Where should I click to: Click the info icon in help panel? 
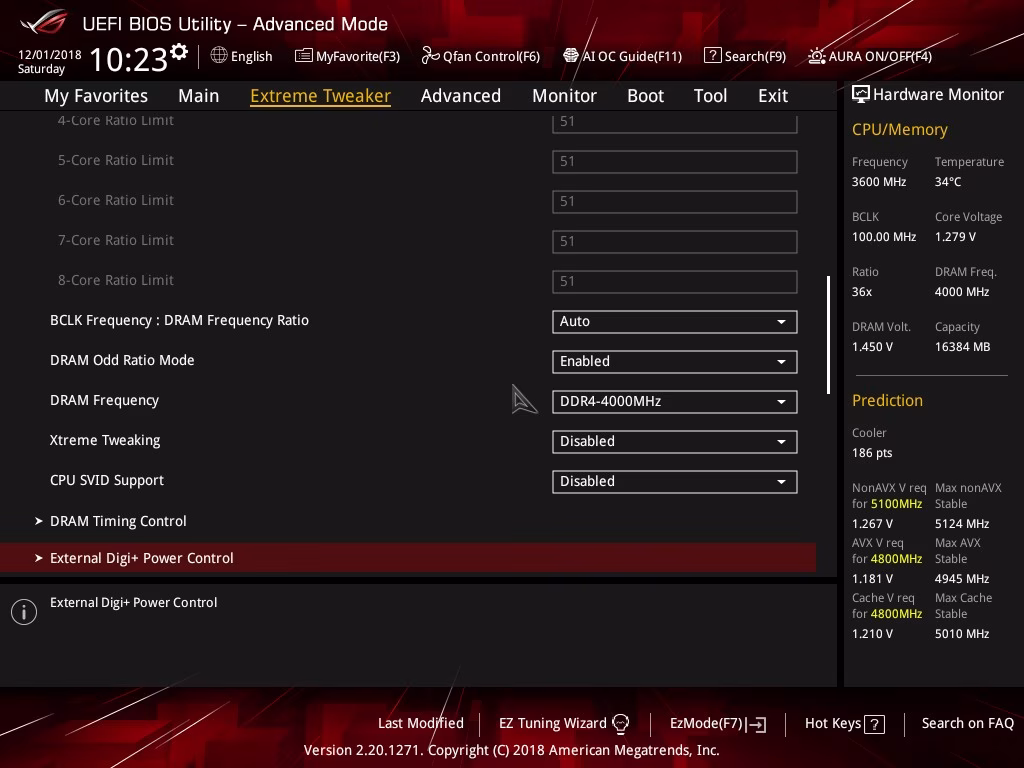coord(24,612)
